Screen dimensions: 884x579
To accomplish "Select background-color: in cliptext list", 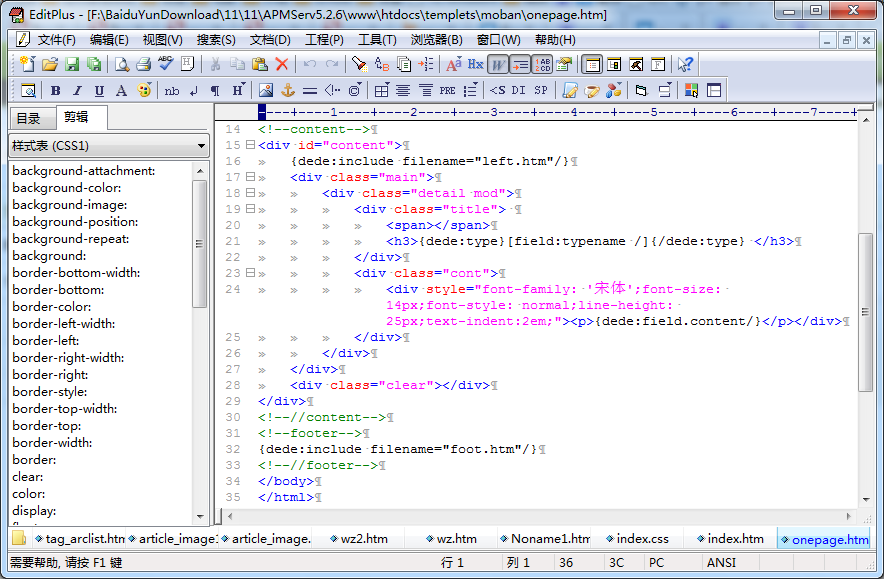I will (67, 188).
